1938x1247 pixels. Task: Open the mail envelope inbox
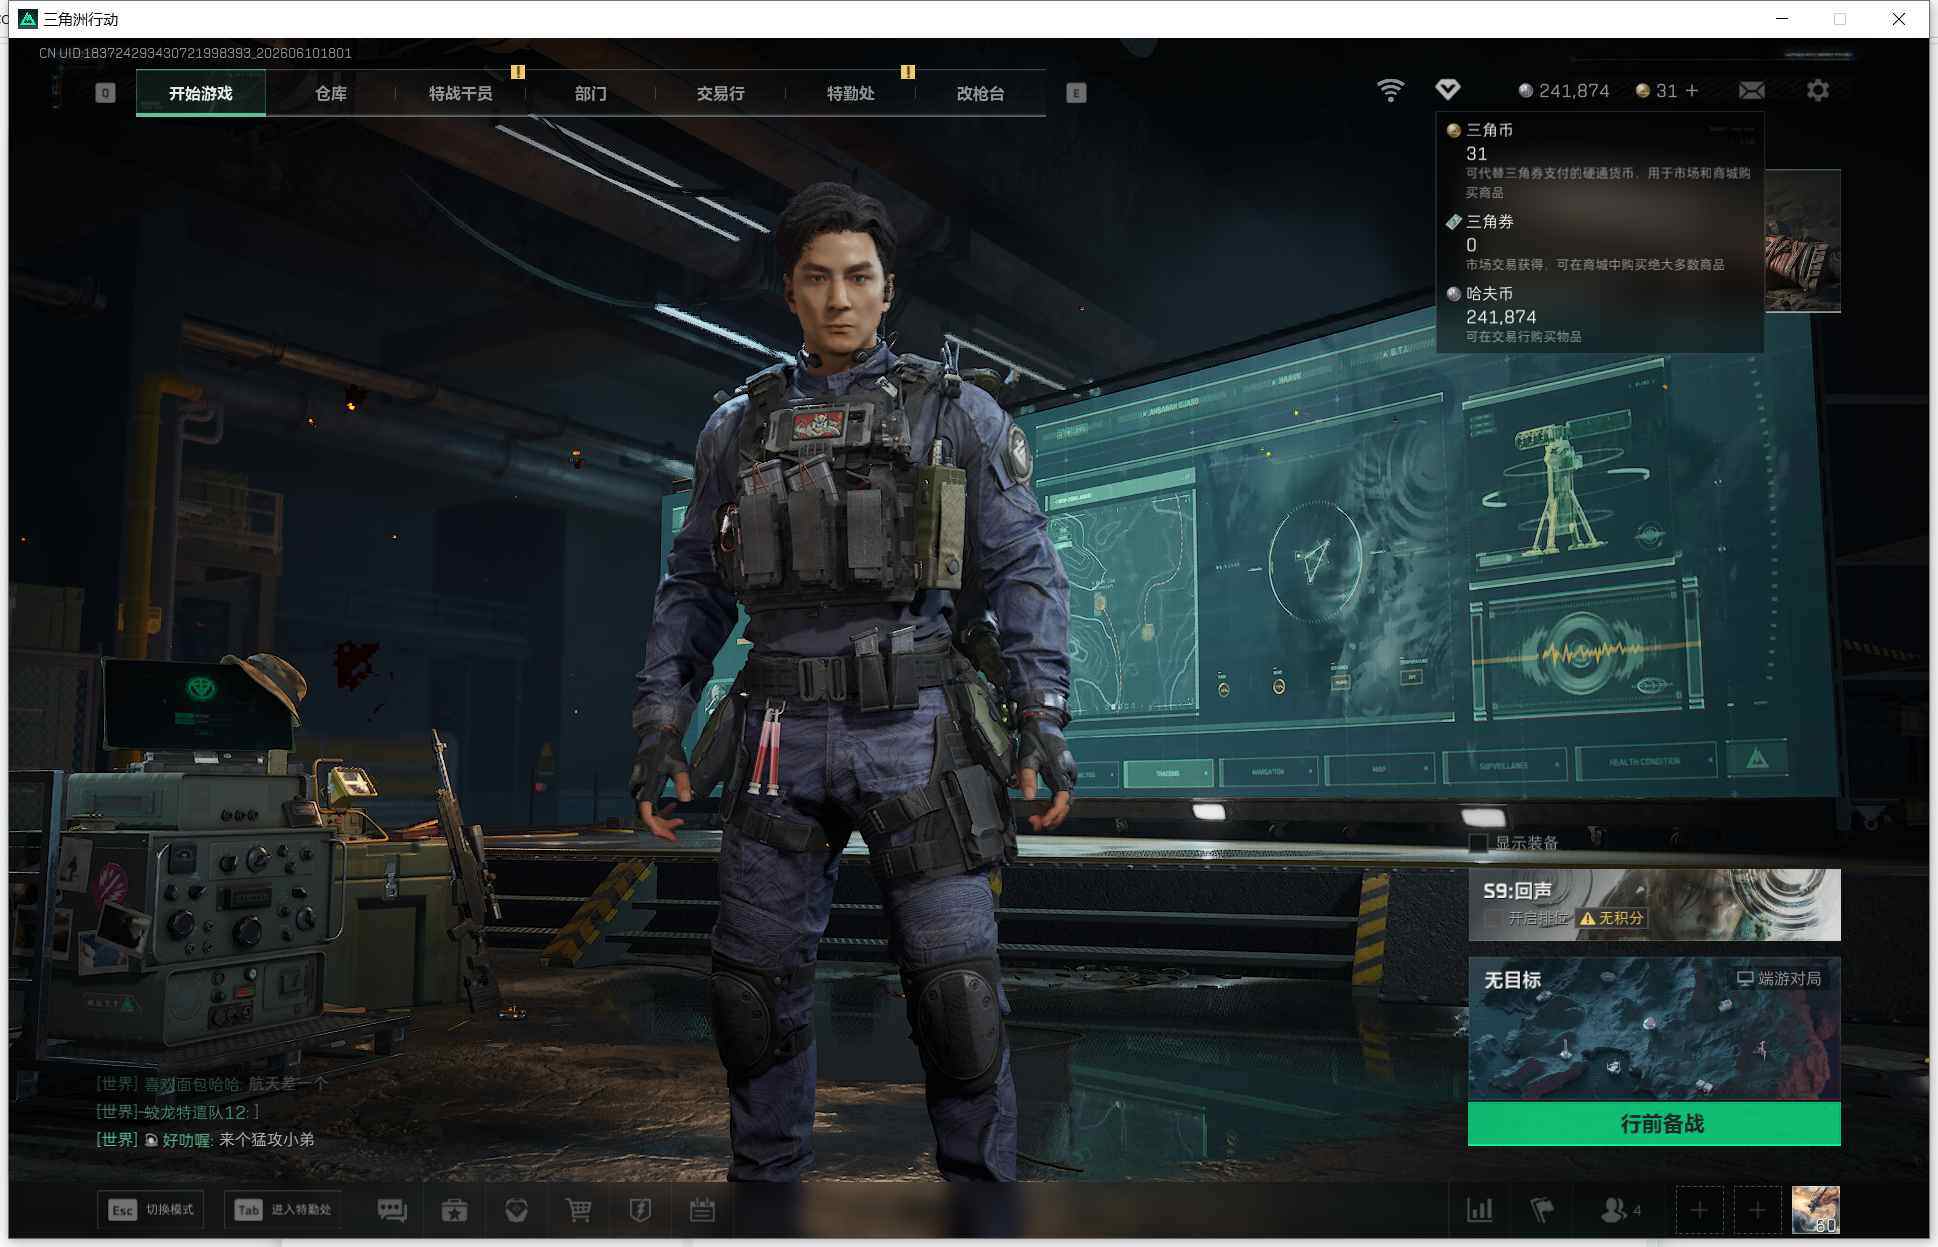(1751, 91)
